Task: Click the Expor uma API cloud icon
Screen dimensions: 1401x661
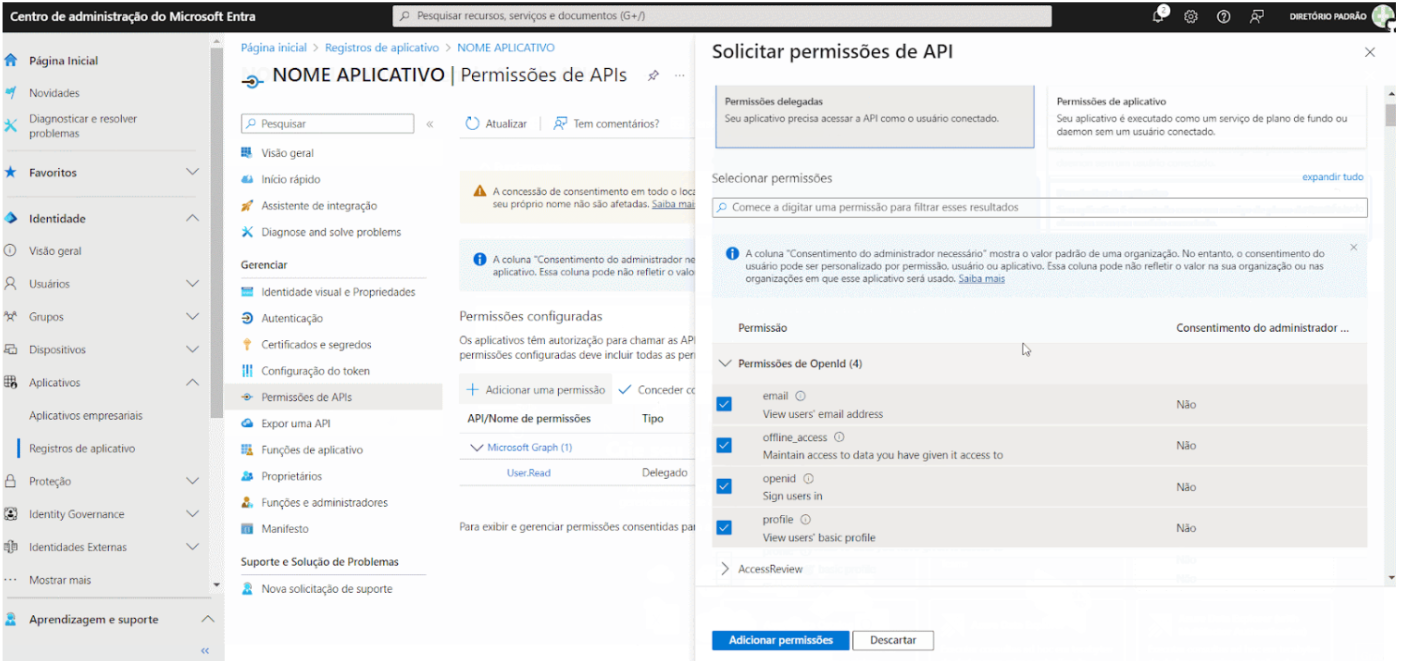Action: [247, 423]
